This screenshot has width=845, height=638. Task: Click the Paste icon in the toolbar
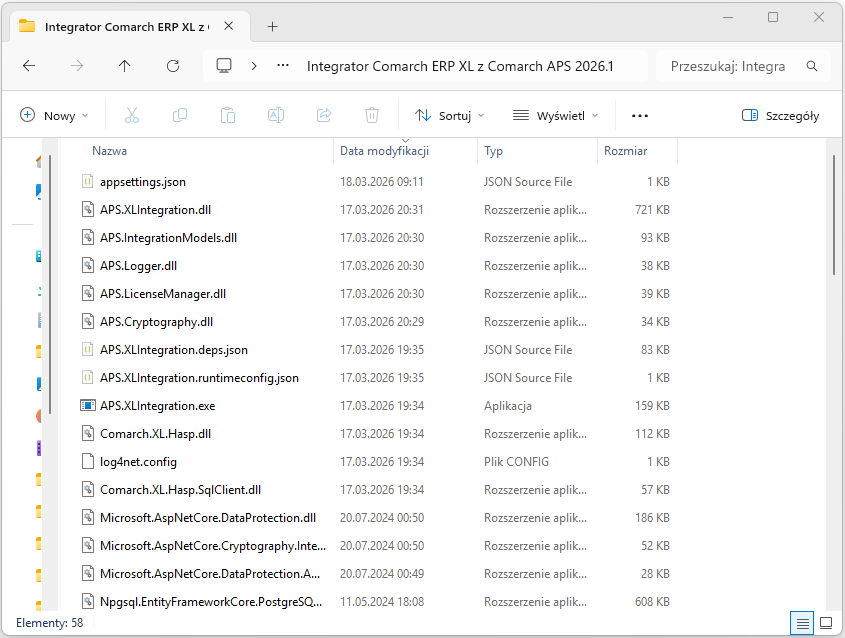pyautogui.click(x=228, y=115)
